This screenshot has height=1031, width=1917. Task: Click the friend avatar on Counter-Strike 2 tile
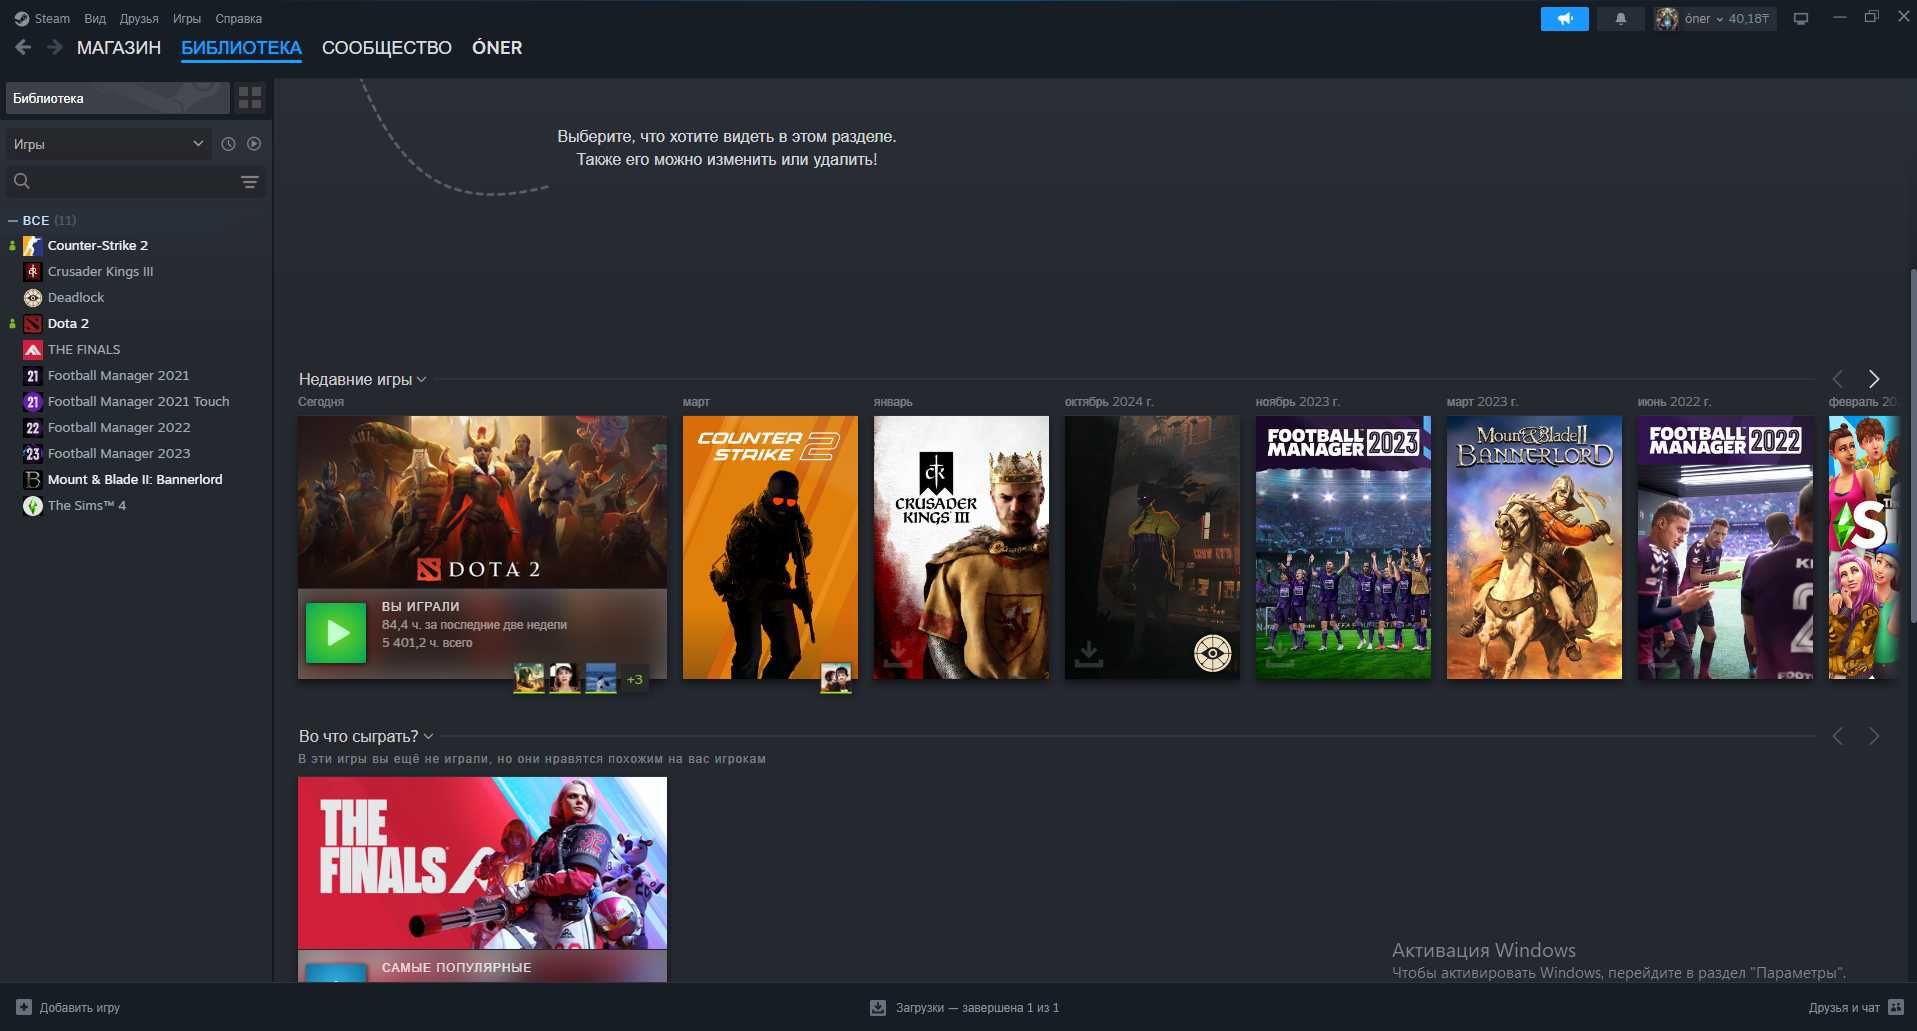836,678
